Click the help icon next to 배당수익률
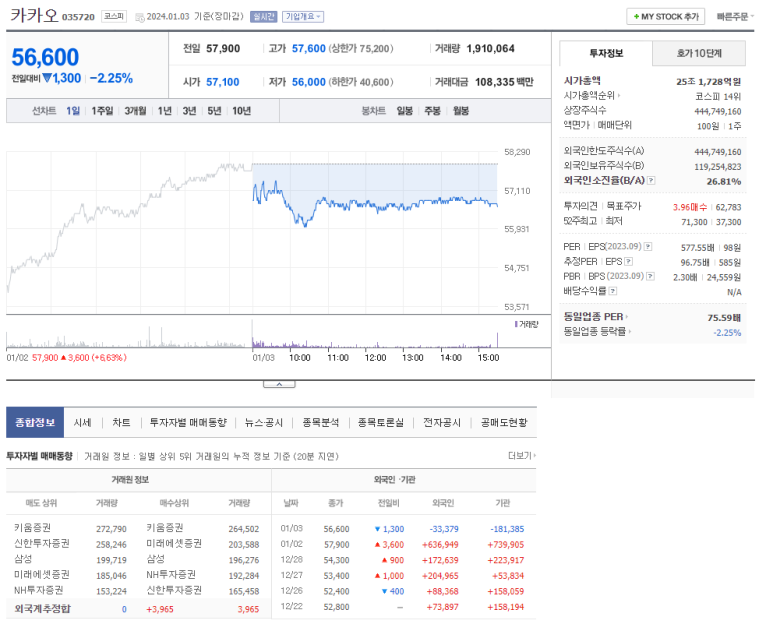This screenshot has height=624, width=773. 613,291
